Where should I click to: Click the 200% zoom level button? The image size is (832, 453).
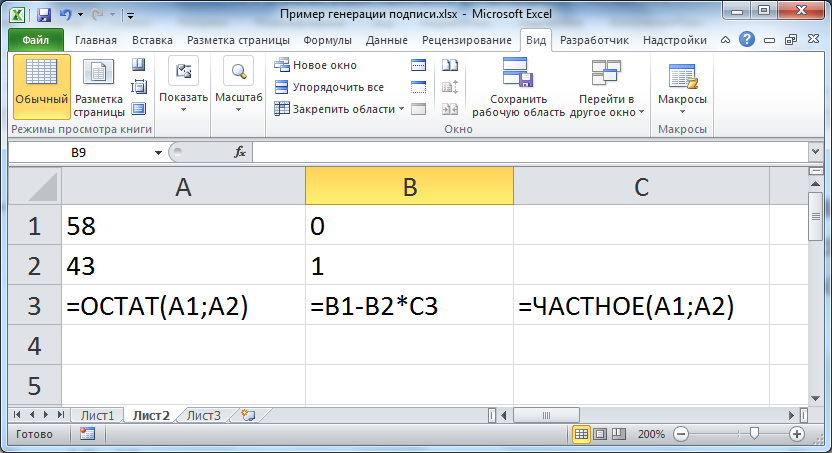(x=651, y=434)
